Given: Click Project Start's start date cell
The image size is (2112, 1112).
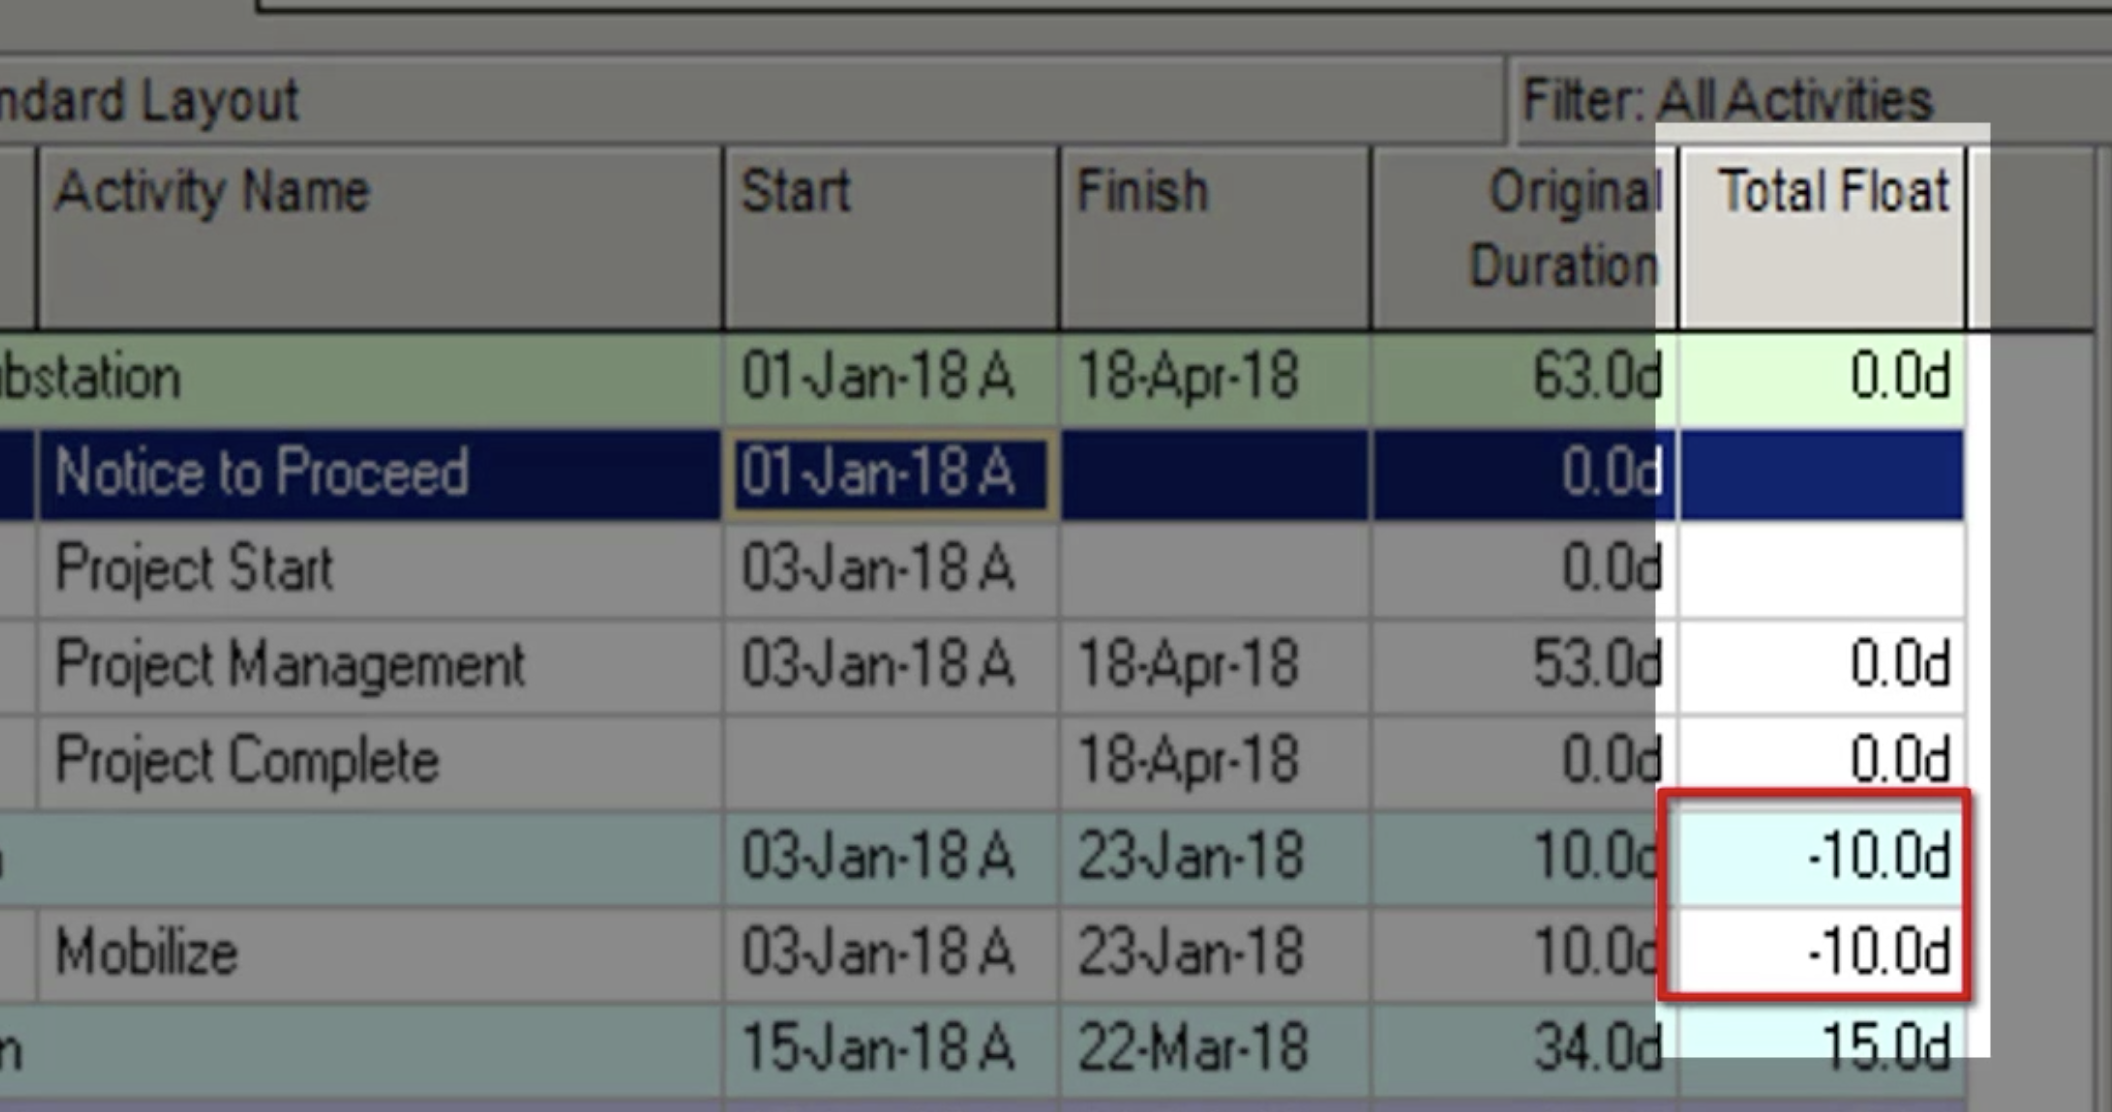Looking at the screenshot, I should pos(888,568).
